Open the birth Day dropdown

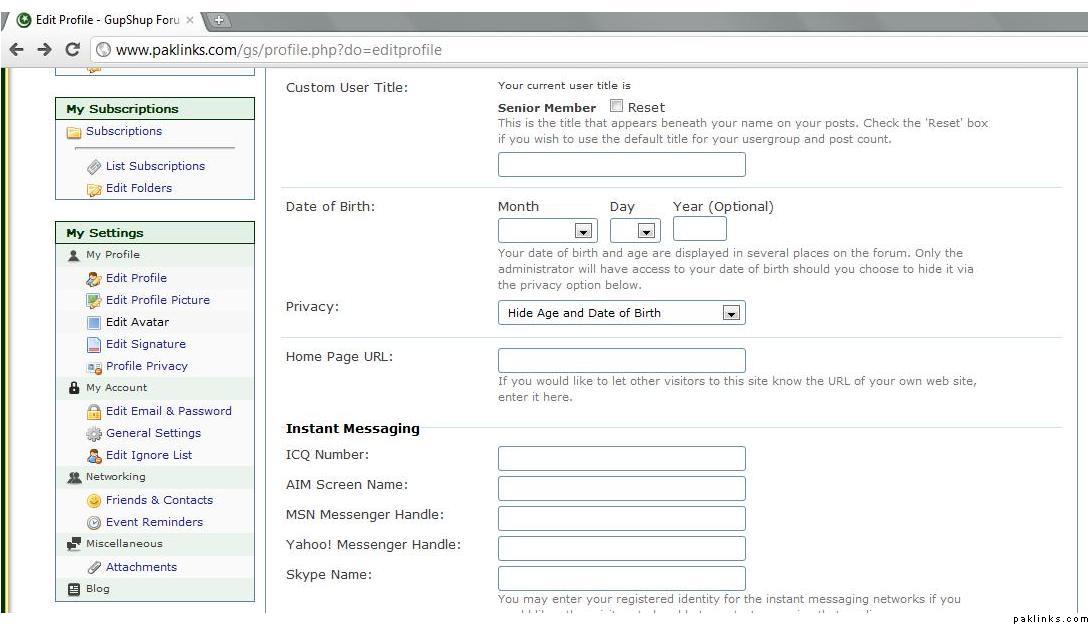[635, 231]
